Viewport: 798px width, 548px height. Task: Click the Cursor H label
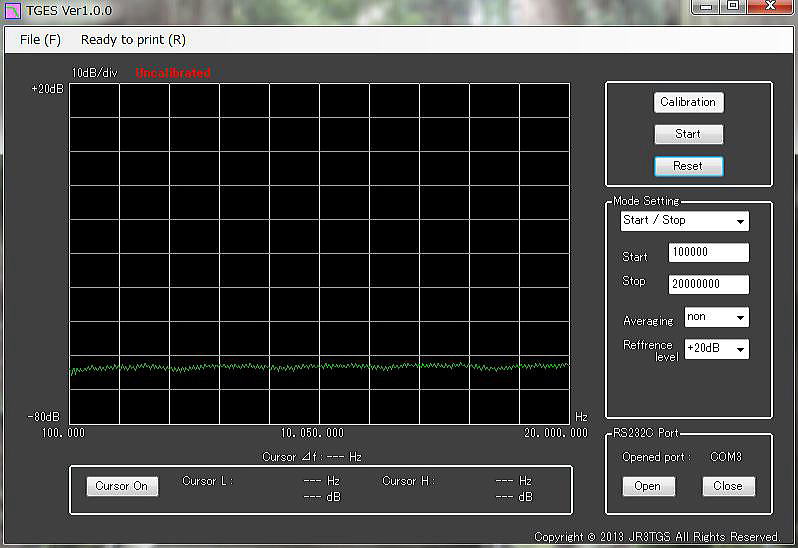(408, 481)
